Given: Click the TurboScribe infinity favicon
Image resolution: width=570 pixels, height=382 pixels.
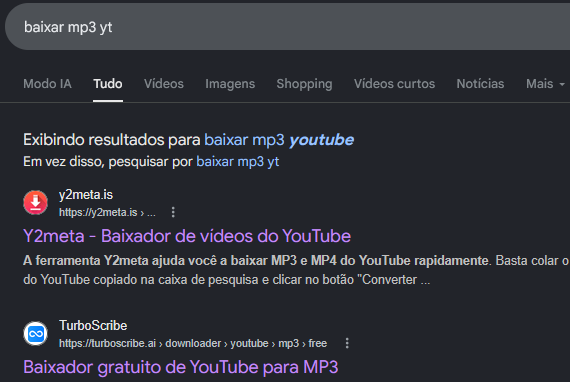Looking at the screenshot, I should pyautogui.click(x=35, y=333).
